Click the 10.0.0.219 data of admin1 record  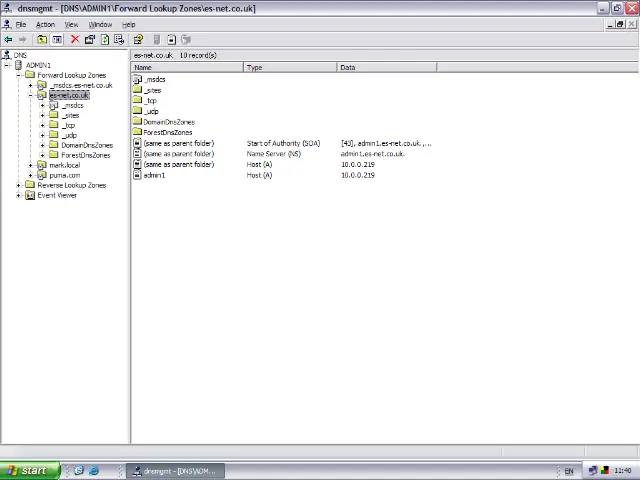point(358,175)
